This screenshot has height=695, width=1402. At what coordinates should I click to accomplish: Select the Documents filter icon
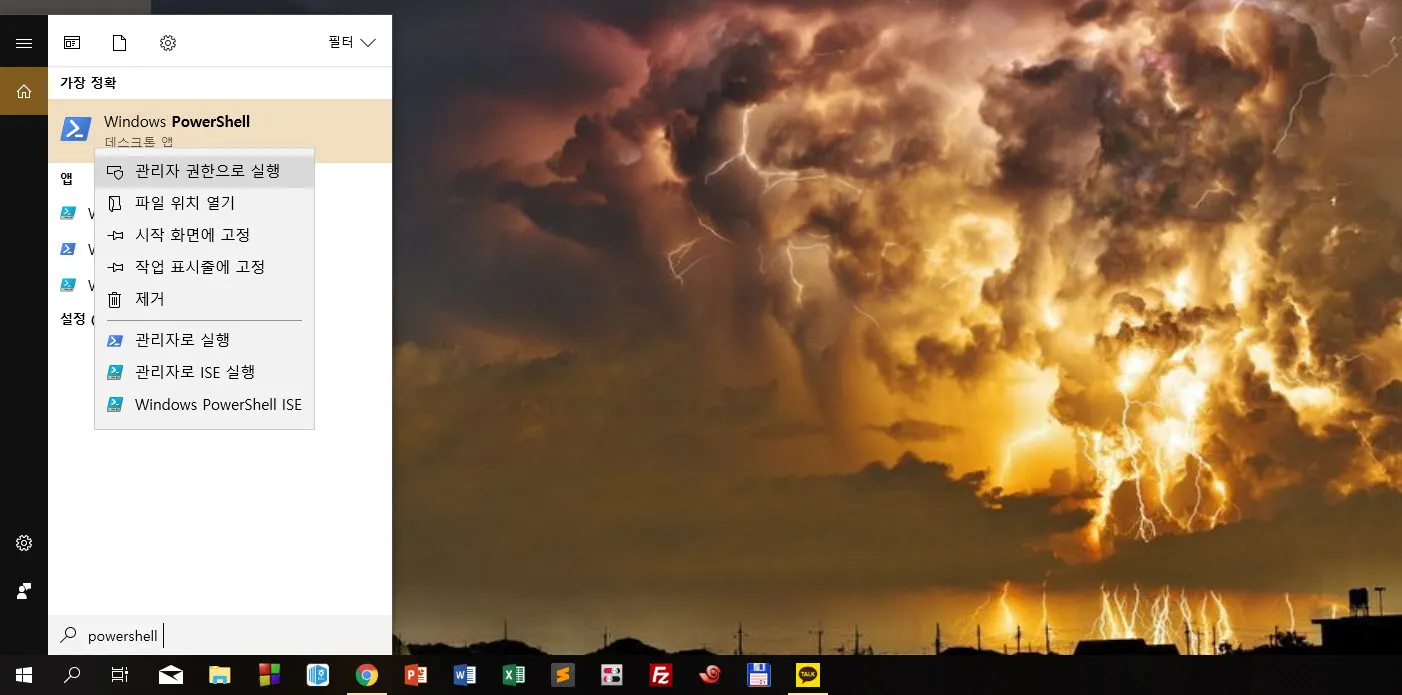120,43
